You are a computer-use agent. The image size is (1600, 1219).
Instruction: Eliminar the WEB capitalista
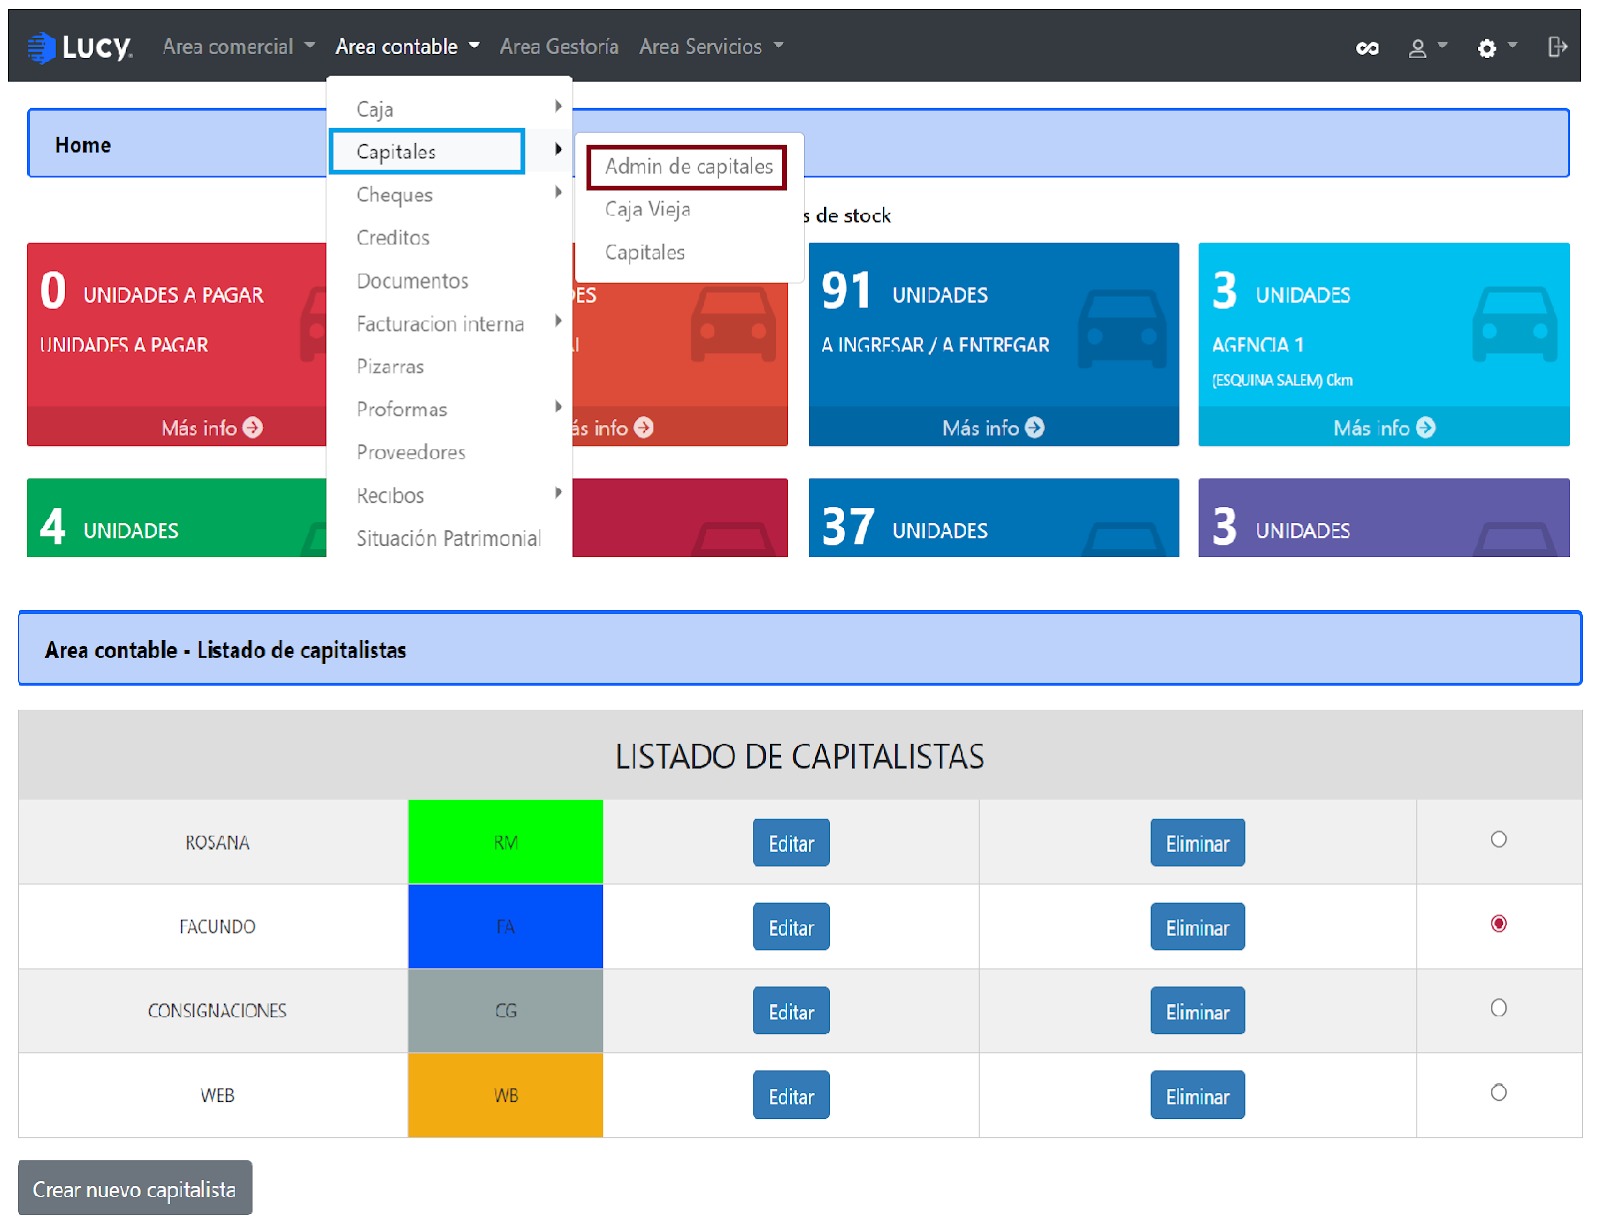click(x=1197, y=1095)
